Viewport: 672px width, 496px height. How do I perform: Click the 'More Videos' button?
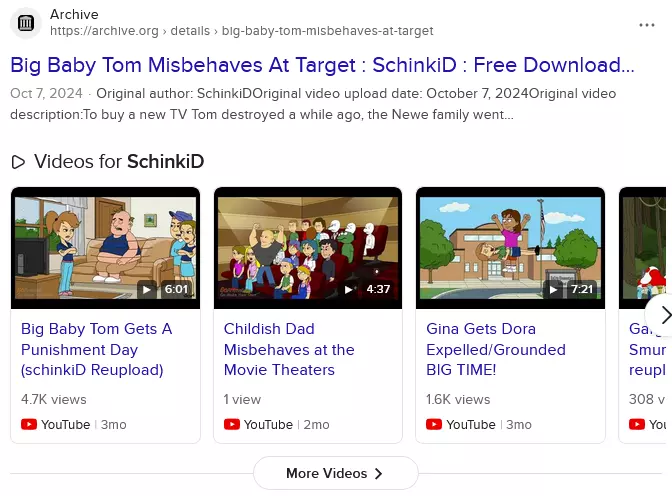coord(336,473)
